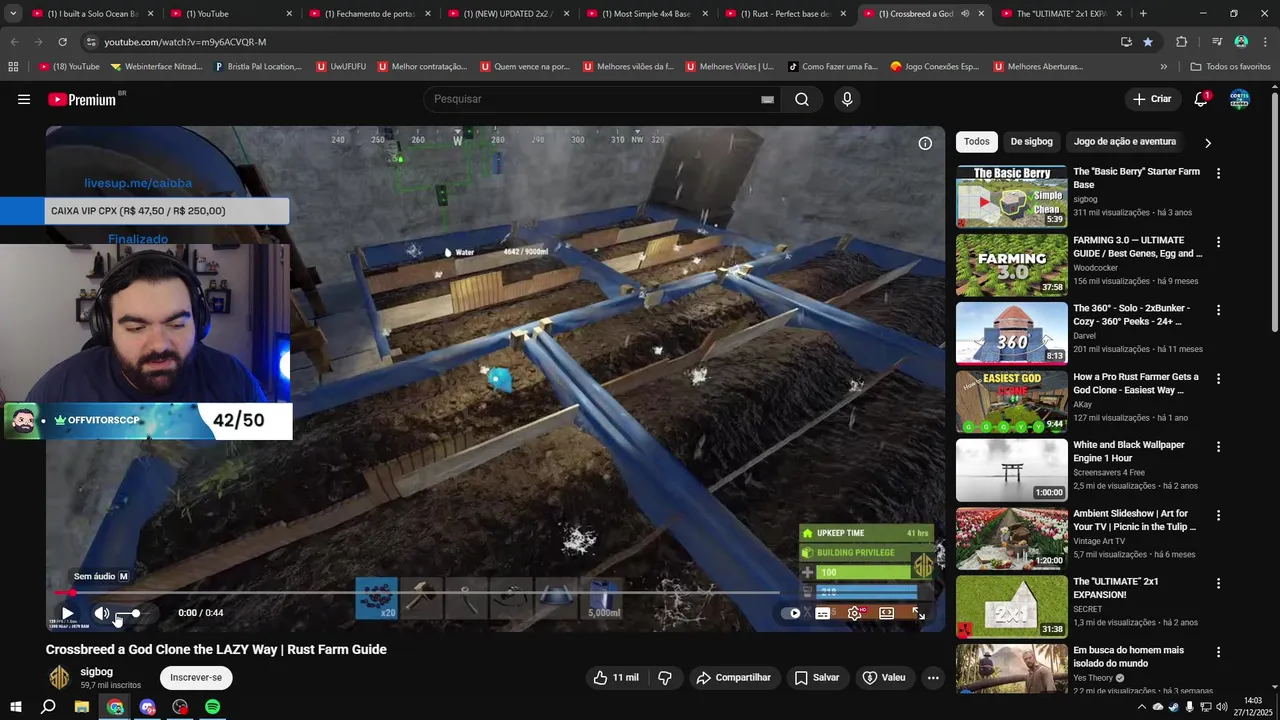Open the browser extensions puzzle icon
The width and height of the screenshot is (1280, 720).
click(1181, 42)
